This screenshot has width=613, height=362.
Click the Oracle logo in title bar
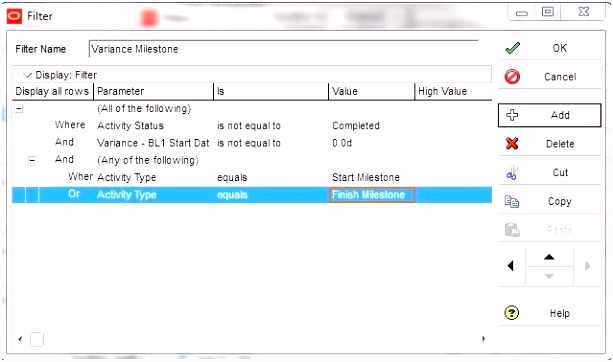[14, 16]
